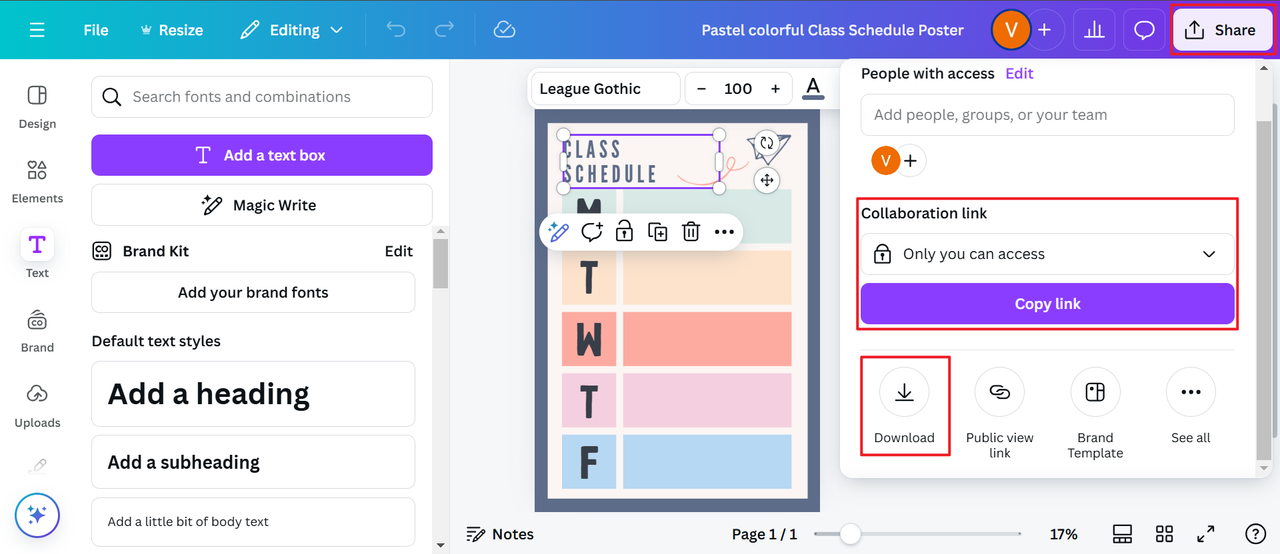The width and height of the screenshot is (1280, 554).
Task: Click the plus button beside share panel avatar
Action: [x=911, y=160]
